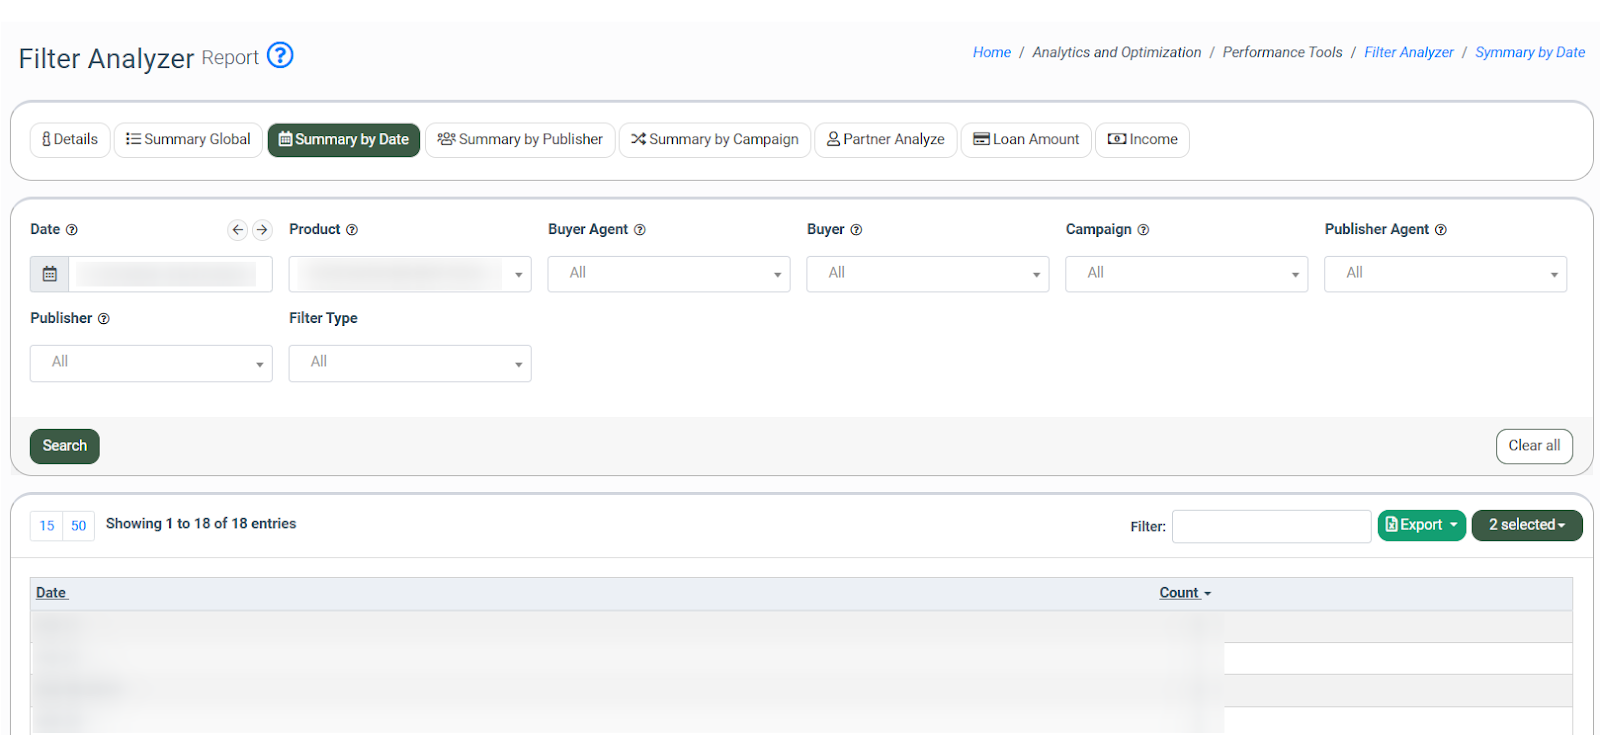Screen dimensions: 1600x735
Task: Expand the Campaign dropdown
Action: coord(1186,274)
